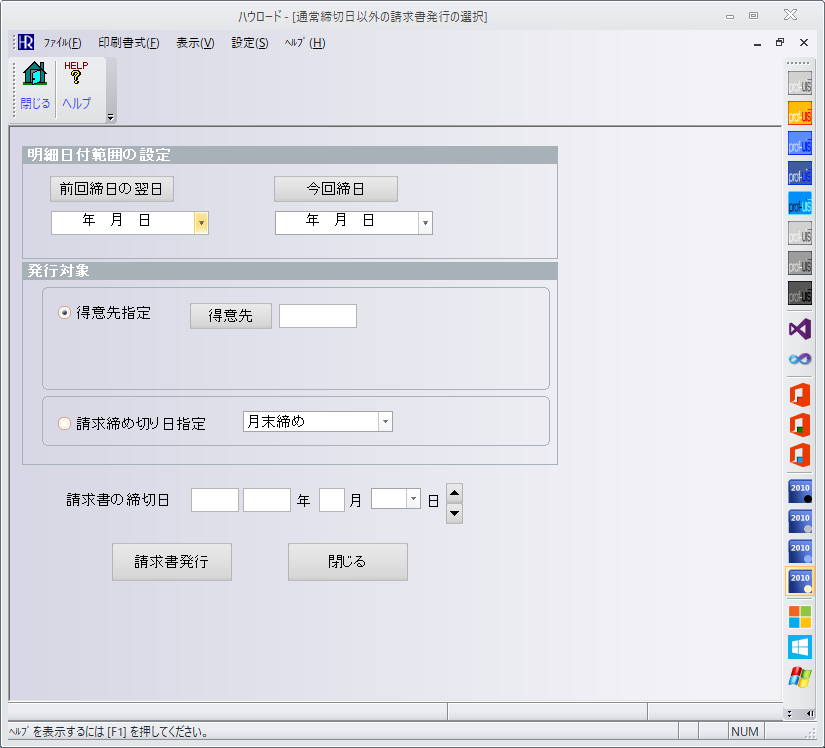
Task: Open the 今回締日 date dropdown
Action: 425,223
